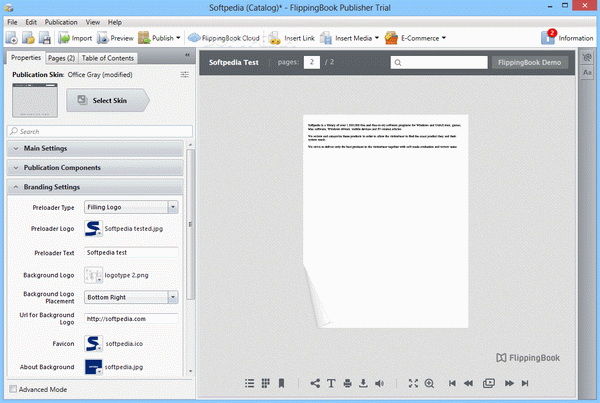
Task: Expand the Publication Components section
Action: tap(95, 168)
